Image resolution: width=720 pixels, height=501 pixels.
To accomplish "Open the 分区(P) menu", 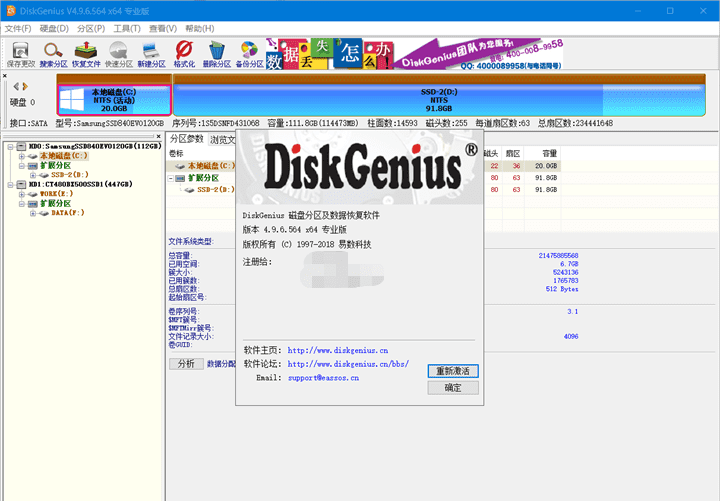I will click(x=91, y=28).
